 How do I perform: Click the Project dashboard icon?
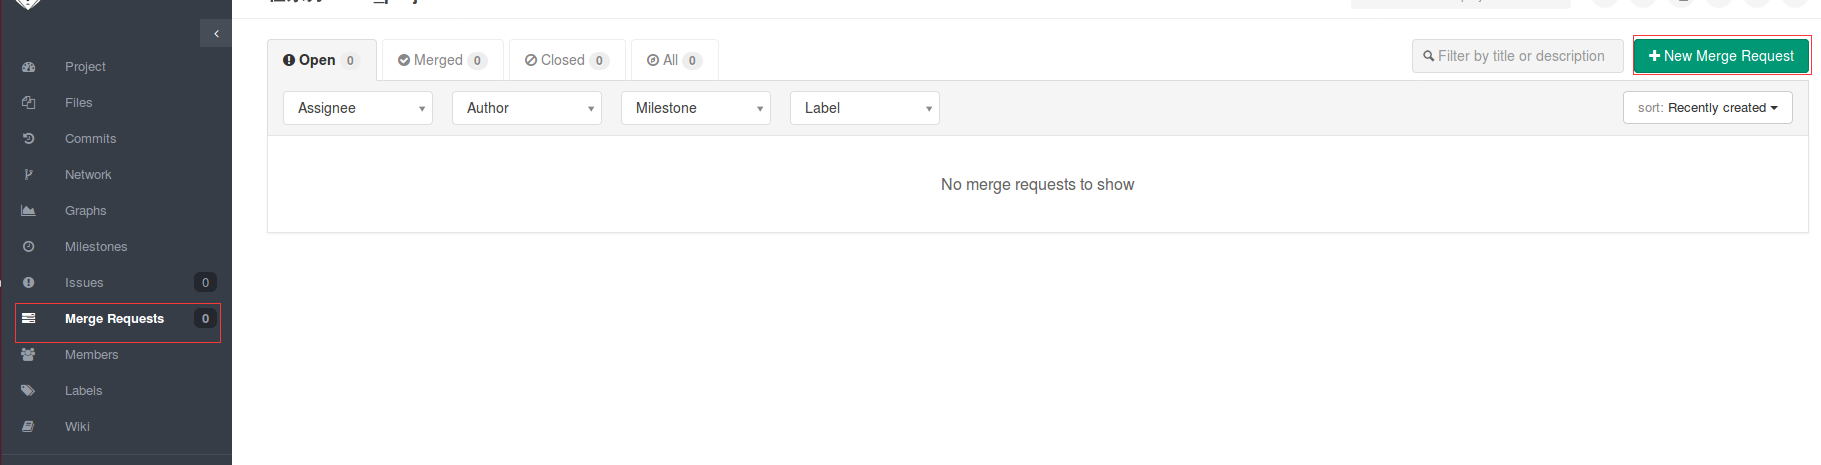[x=29, y=67]
